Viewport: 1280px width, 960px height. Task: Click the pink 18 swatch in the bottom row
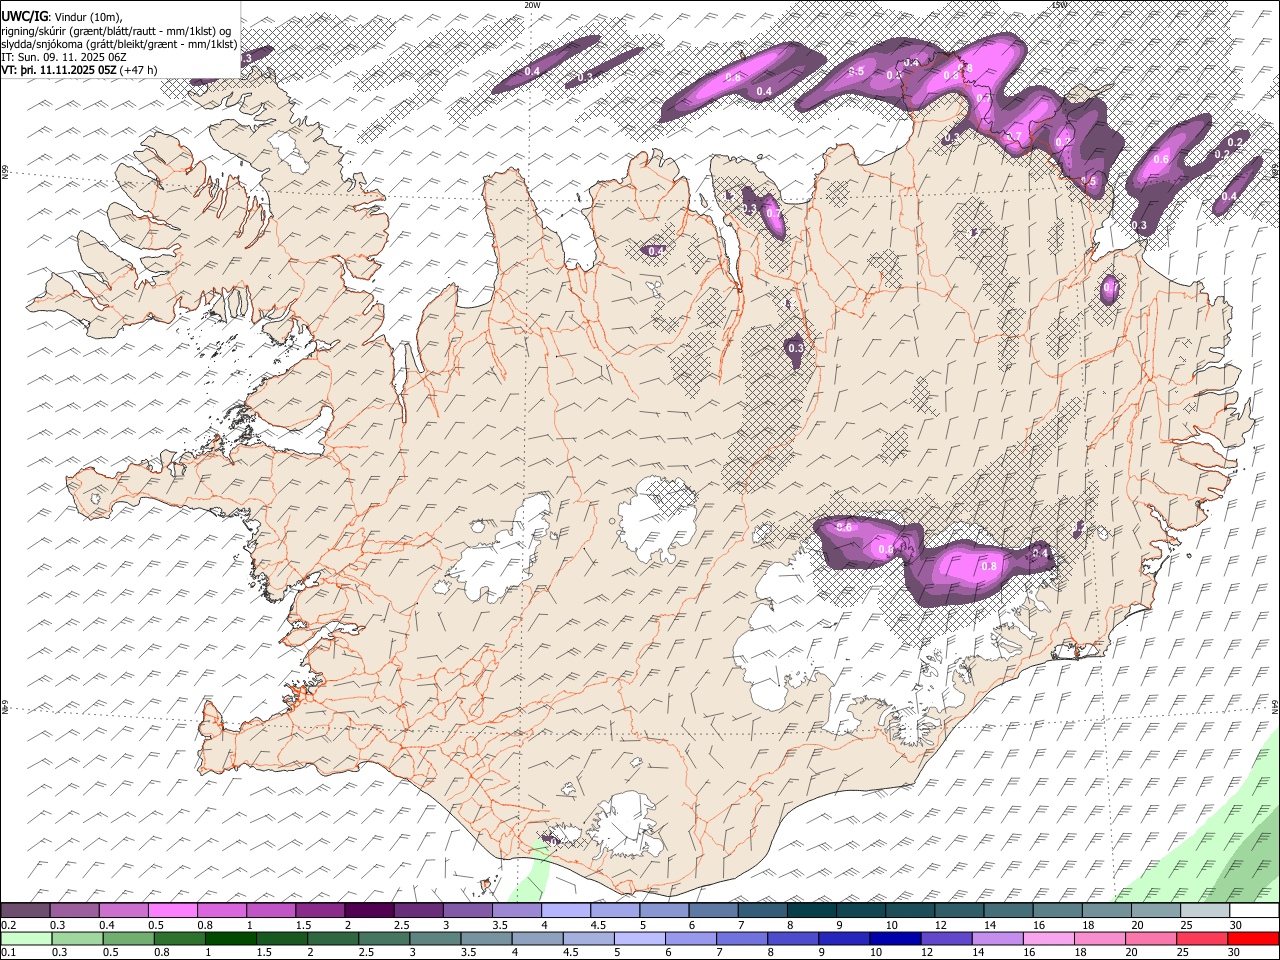[x=1098, y=938]
